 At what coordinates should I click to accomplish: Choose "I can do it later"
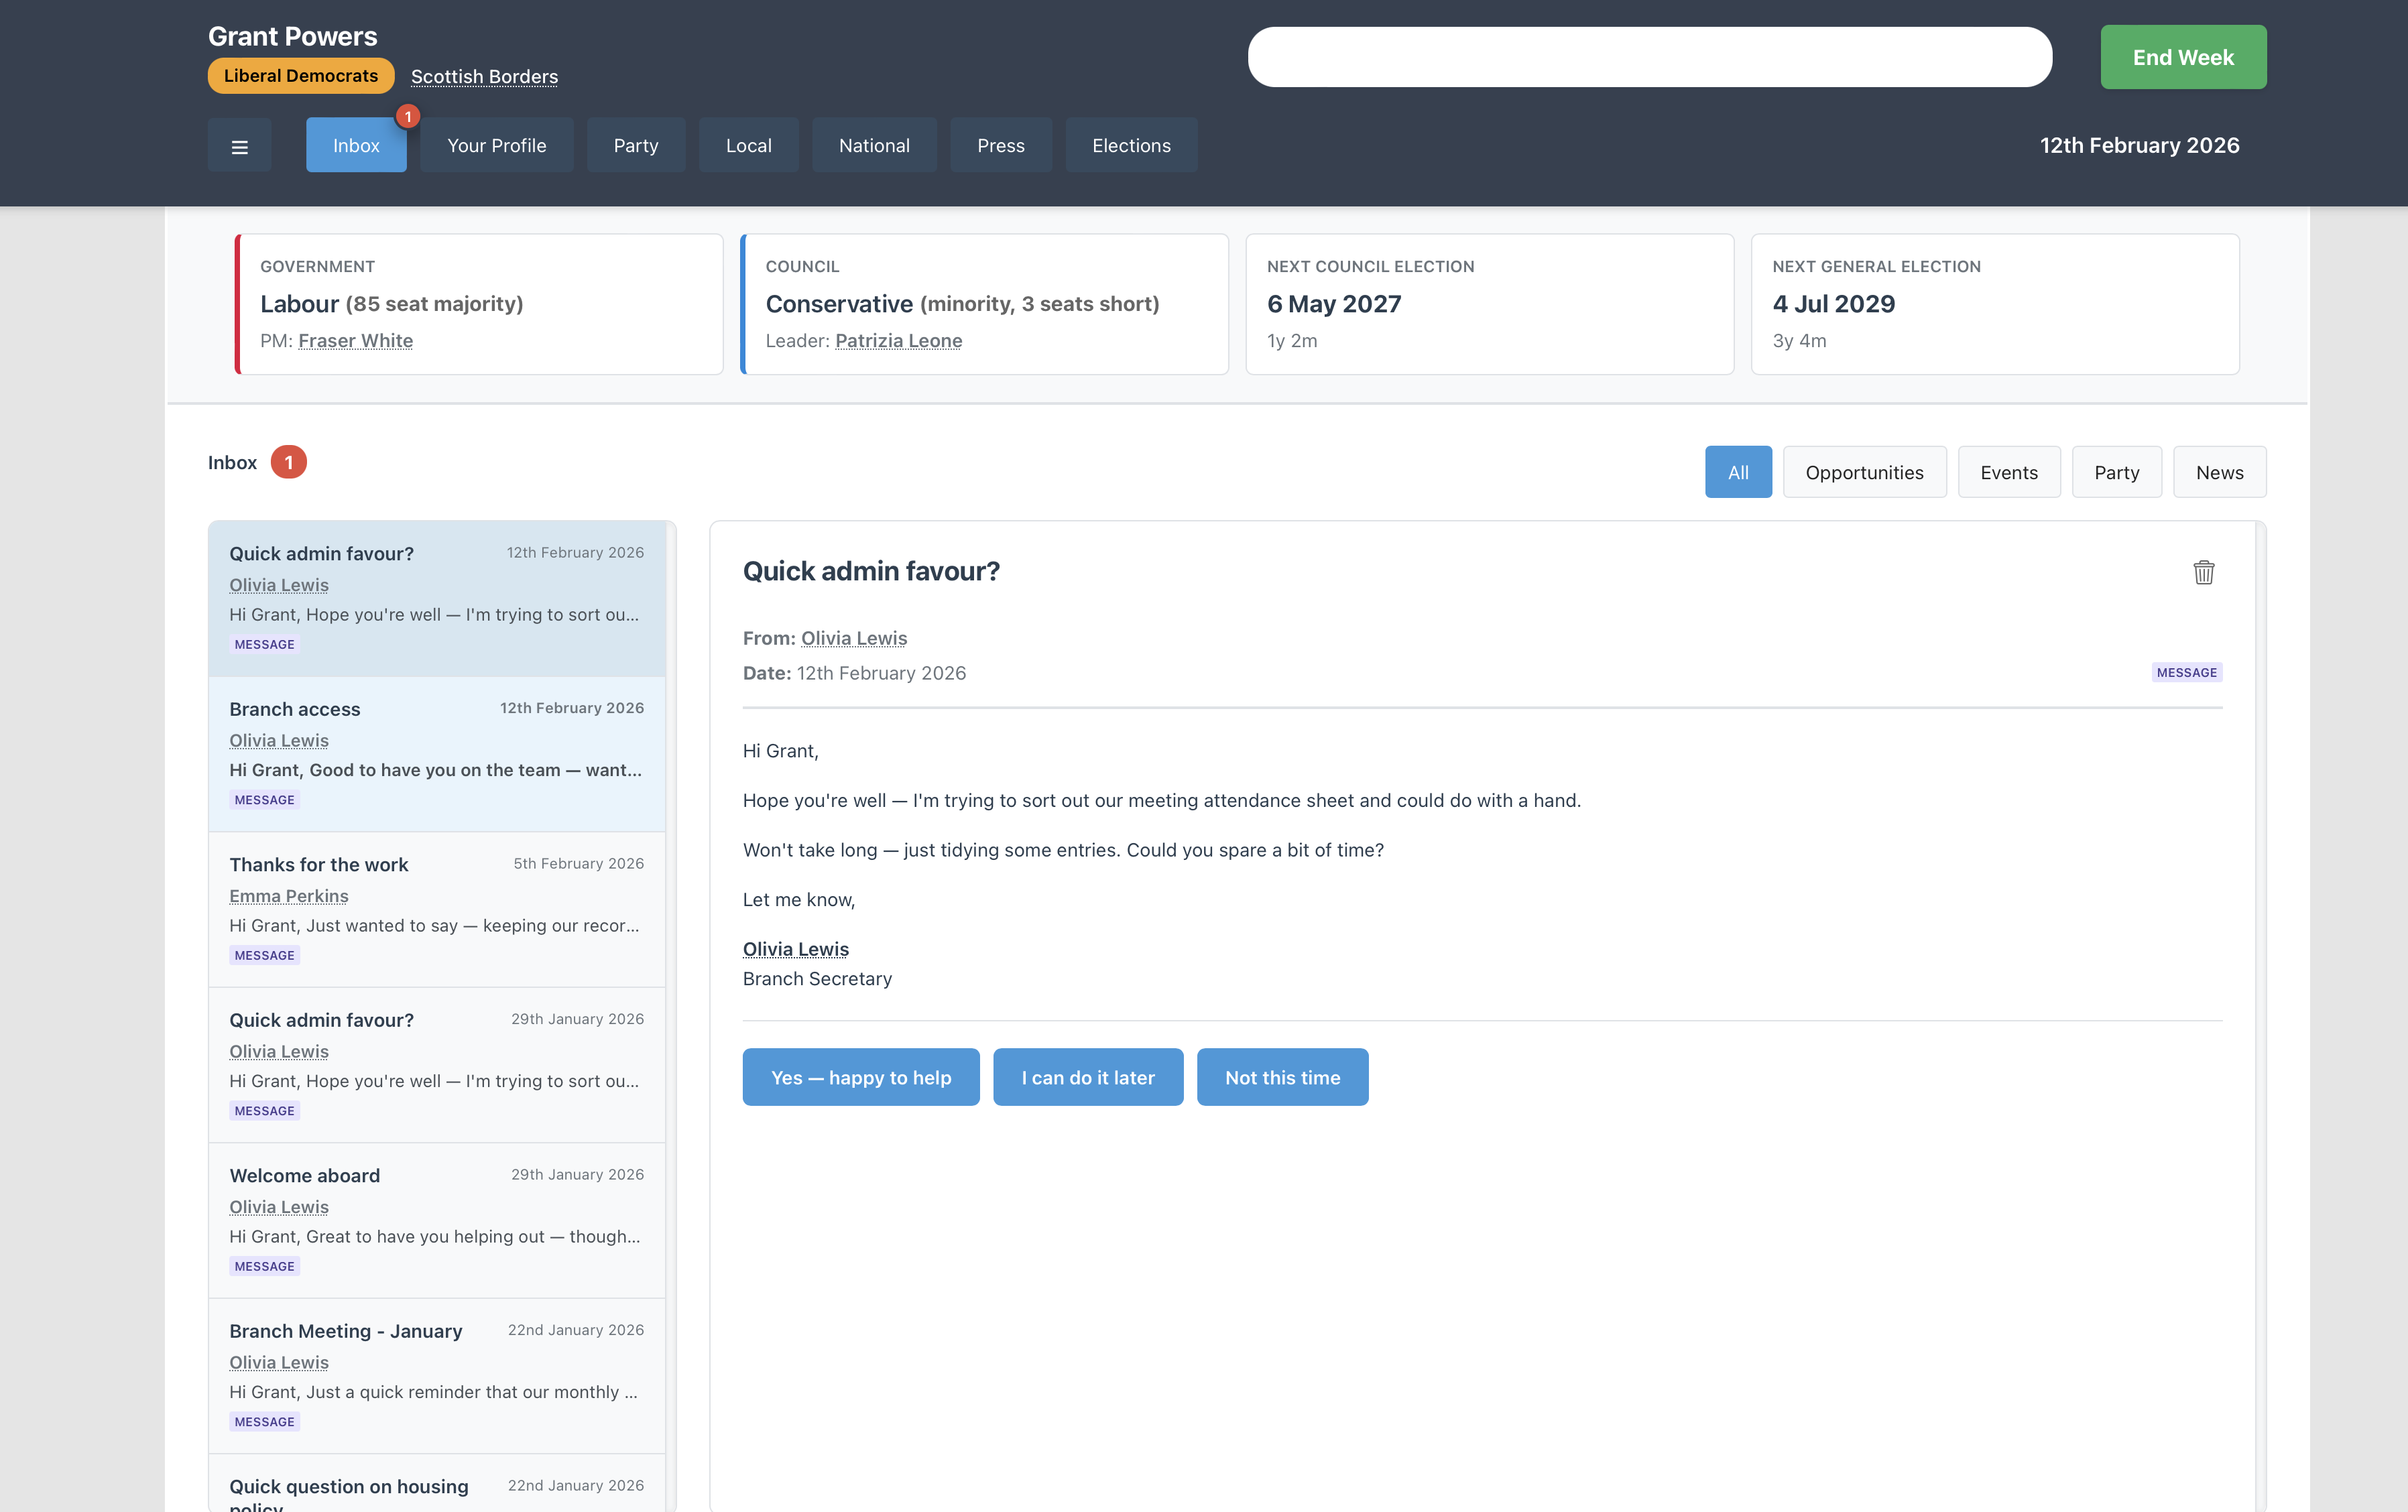tap(1087, 1077)
